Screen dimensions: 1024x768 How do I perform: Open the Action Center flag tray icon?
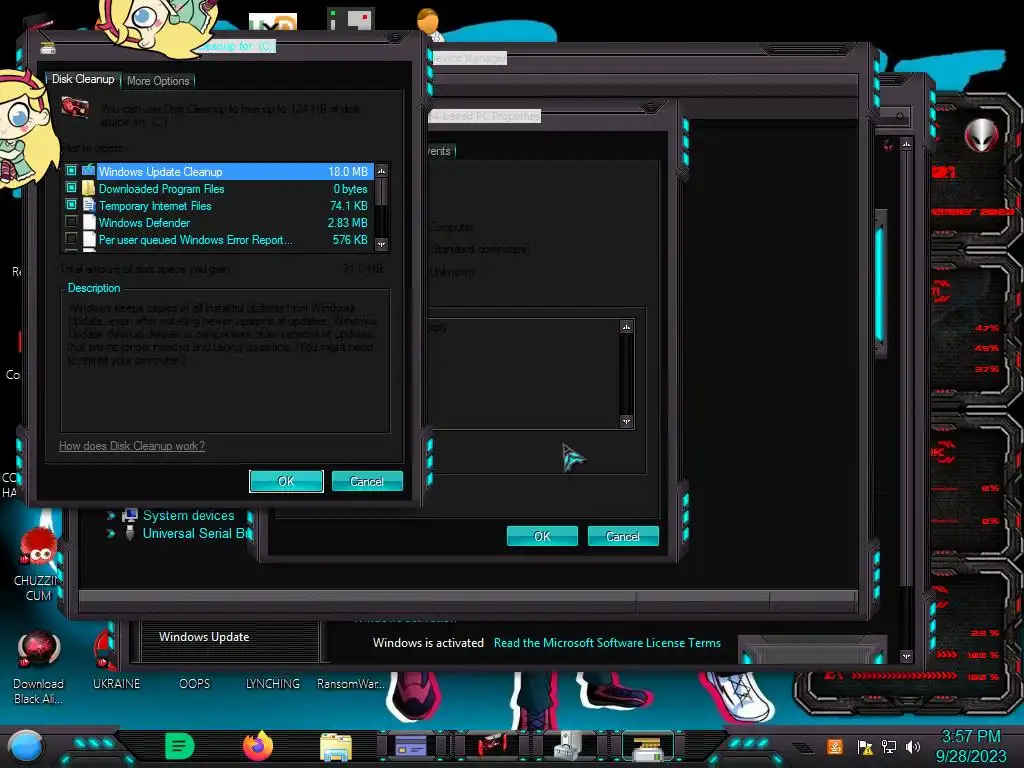click(x=864, y=747)
